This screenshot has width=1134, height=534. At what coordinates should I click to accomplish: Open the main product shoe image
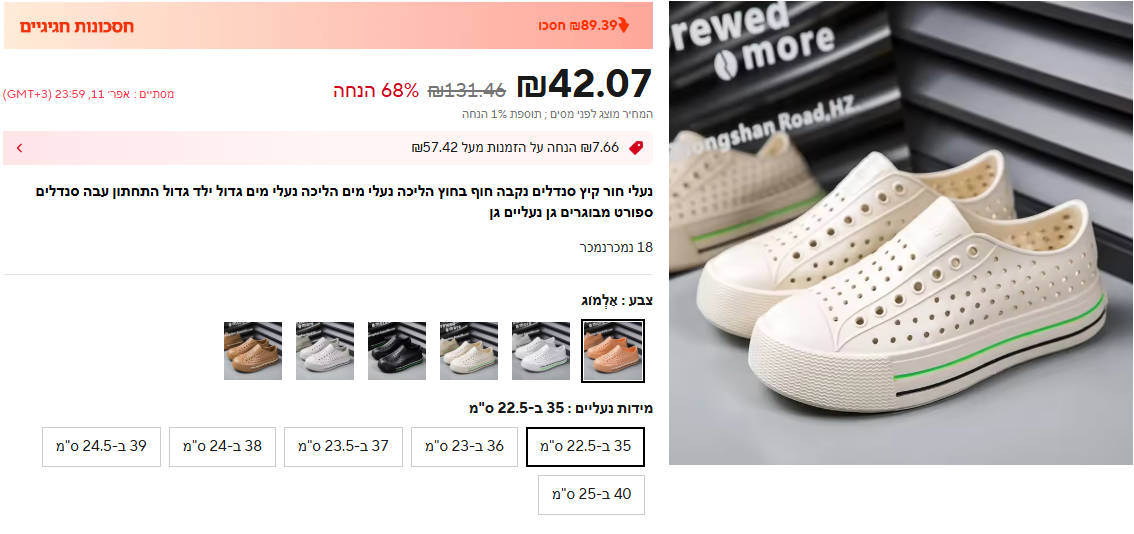point(900,233)
